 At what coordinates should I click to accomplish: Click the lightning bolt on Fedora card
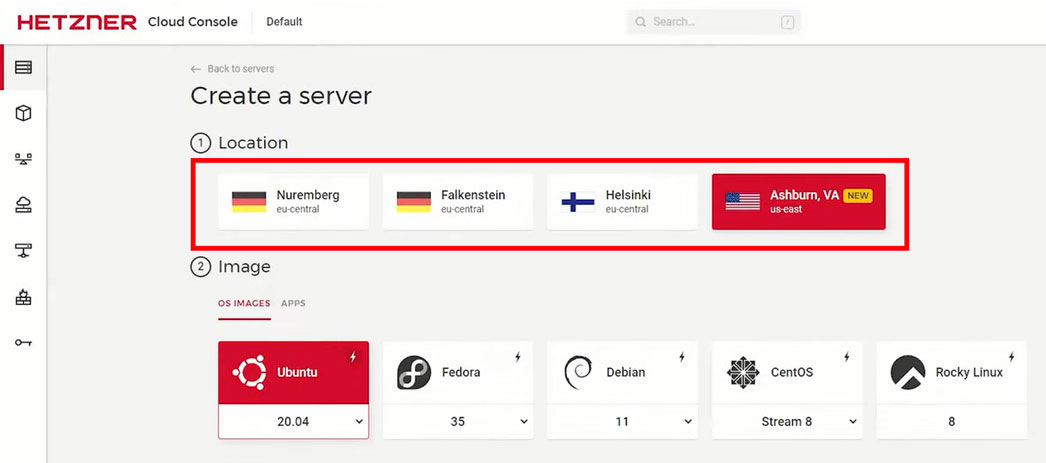(518, 357)
